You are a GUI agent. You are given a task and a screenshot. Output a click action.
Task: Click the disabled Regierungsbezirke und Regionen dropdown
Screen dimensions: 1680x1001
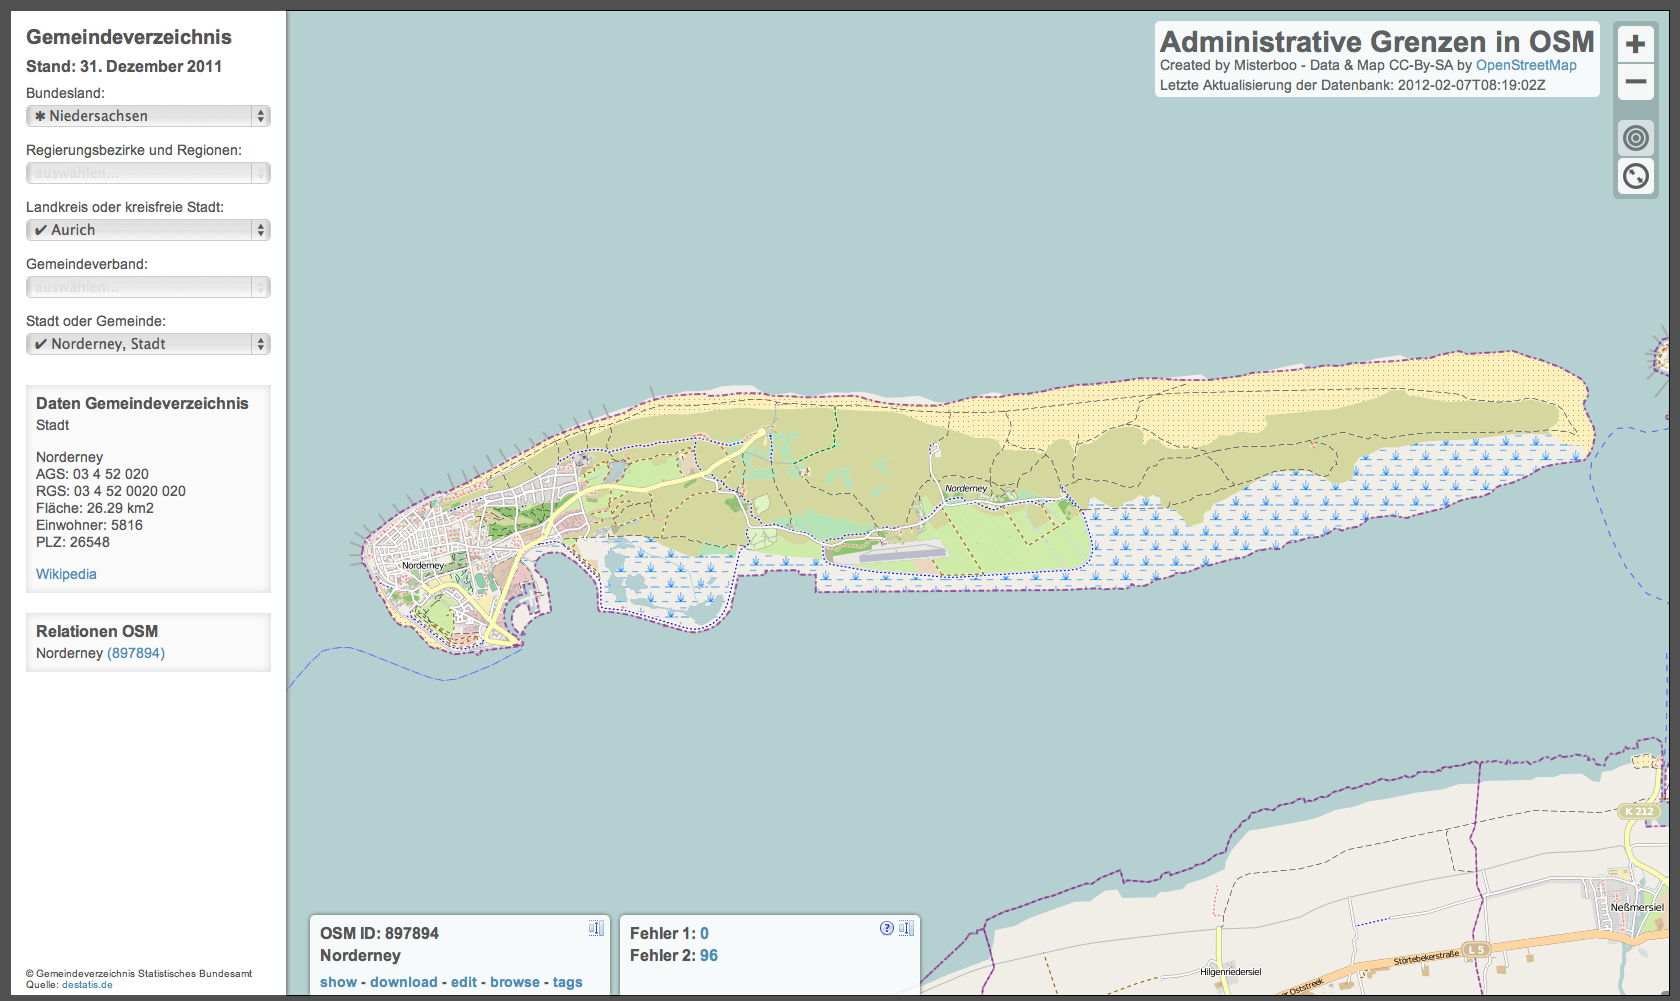[x=148, y=173]
